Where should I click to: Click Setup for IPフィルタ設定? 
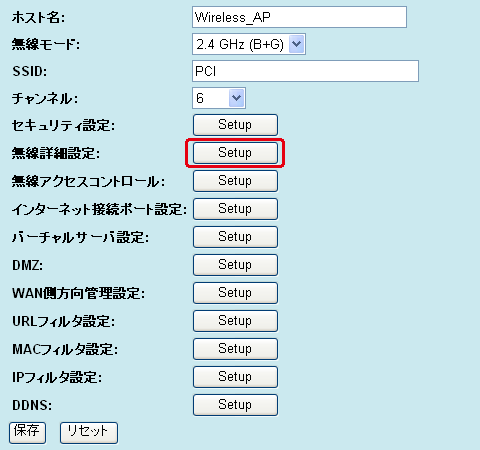coord(235,377)
